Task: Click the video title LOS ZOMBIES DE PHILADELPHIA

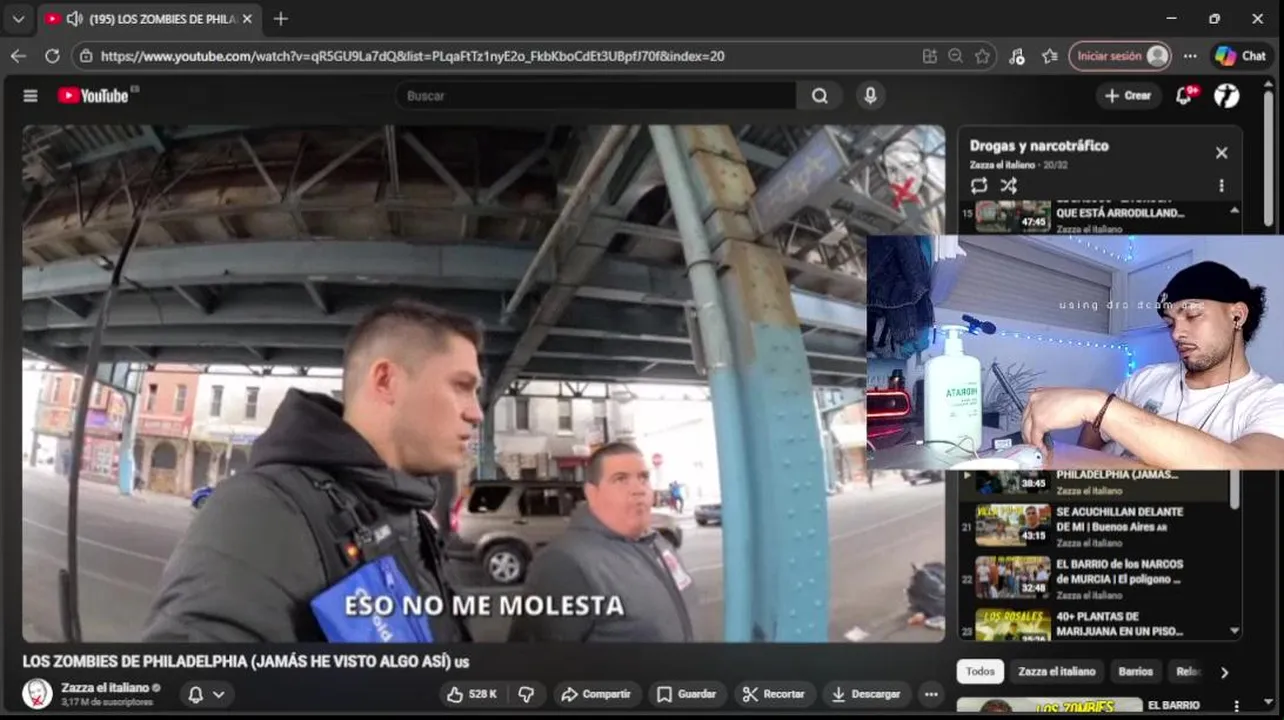Action: 246,662
